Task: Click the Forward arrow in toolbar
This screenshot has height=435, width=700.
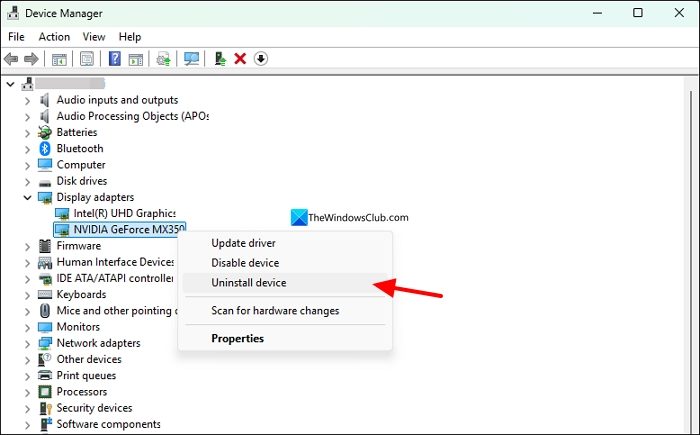Action: coord(31,59)
